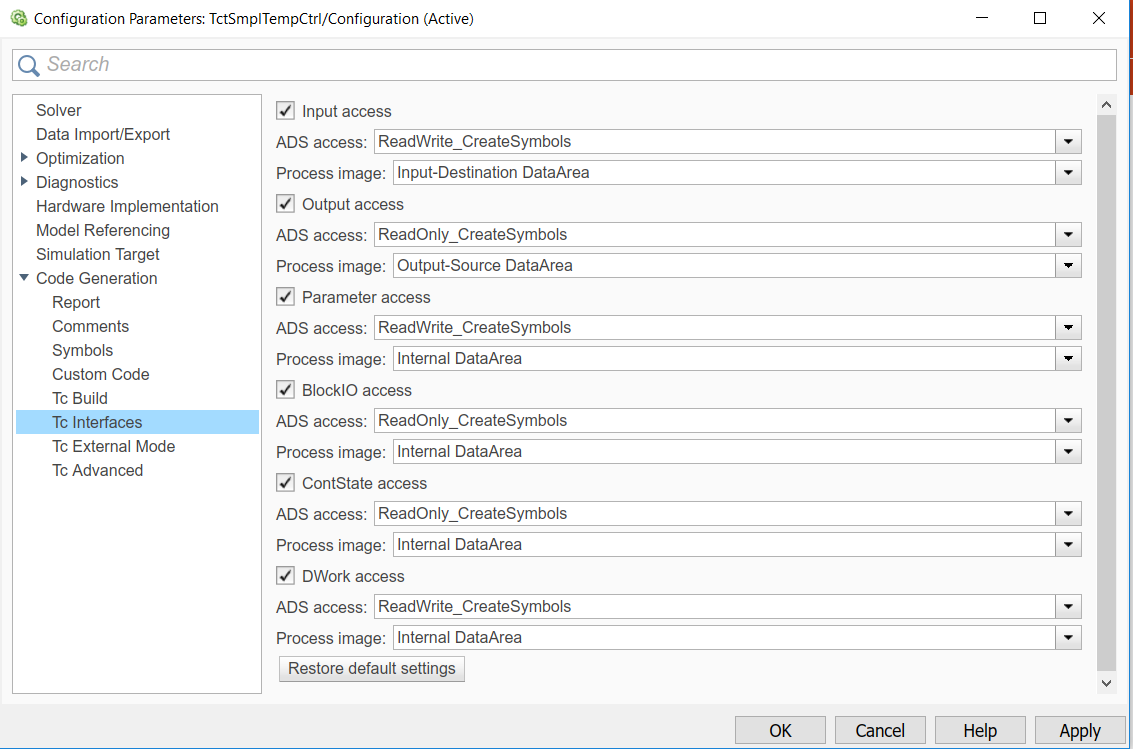Disable the ContState access checkbox
Viewport: 1133px width, 749px height.
pos(285,482)
